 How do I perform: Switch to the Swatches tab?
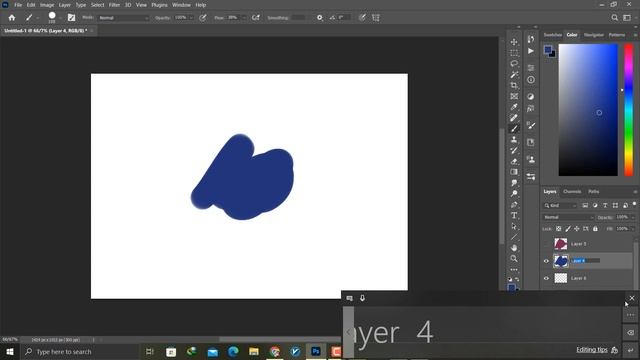coord(553,35)
